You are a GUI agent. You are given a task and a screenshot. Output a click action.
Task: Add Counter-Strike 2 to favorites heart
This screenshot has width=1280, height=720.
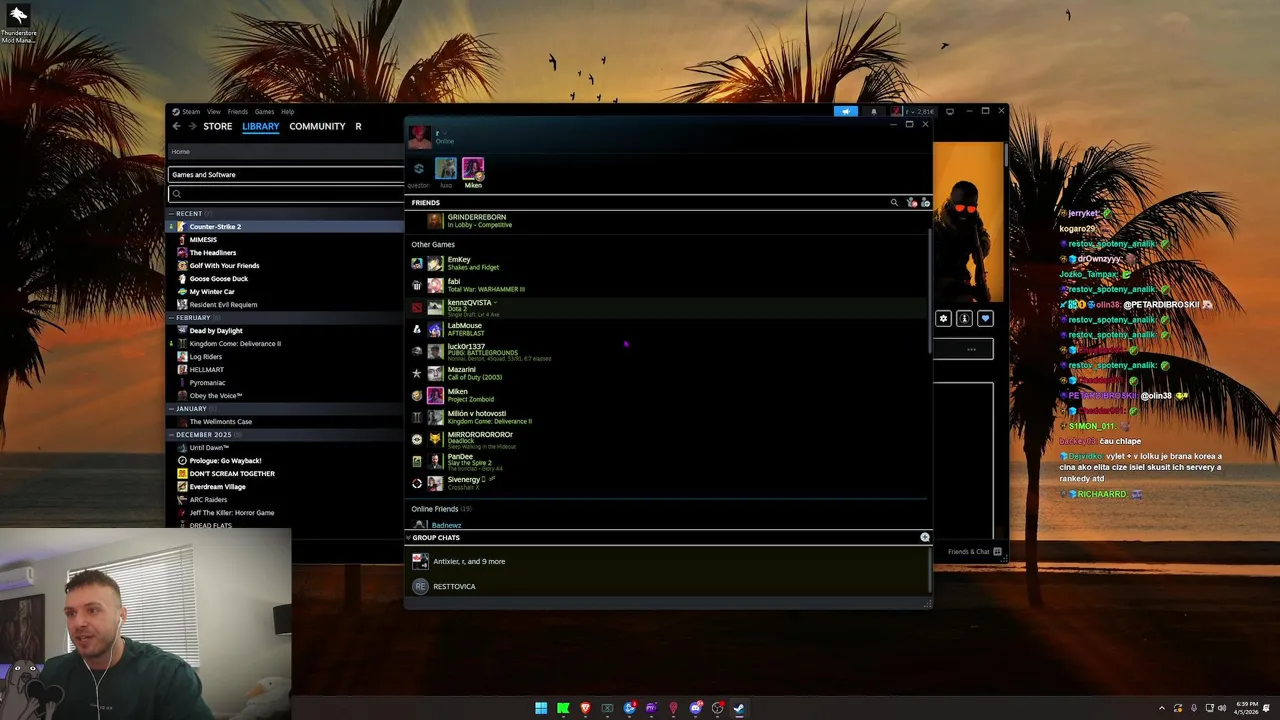tap(985, 318)
